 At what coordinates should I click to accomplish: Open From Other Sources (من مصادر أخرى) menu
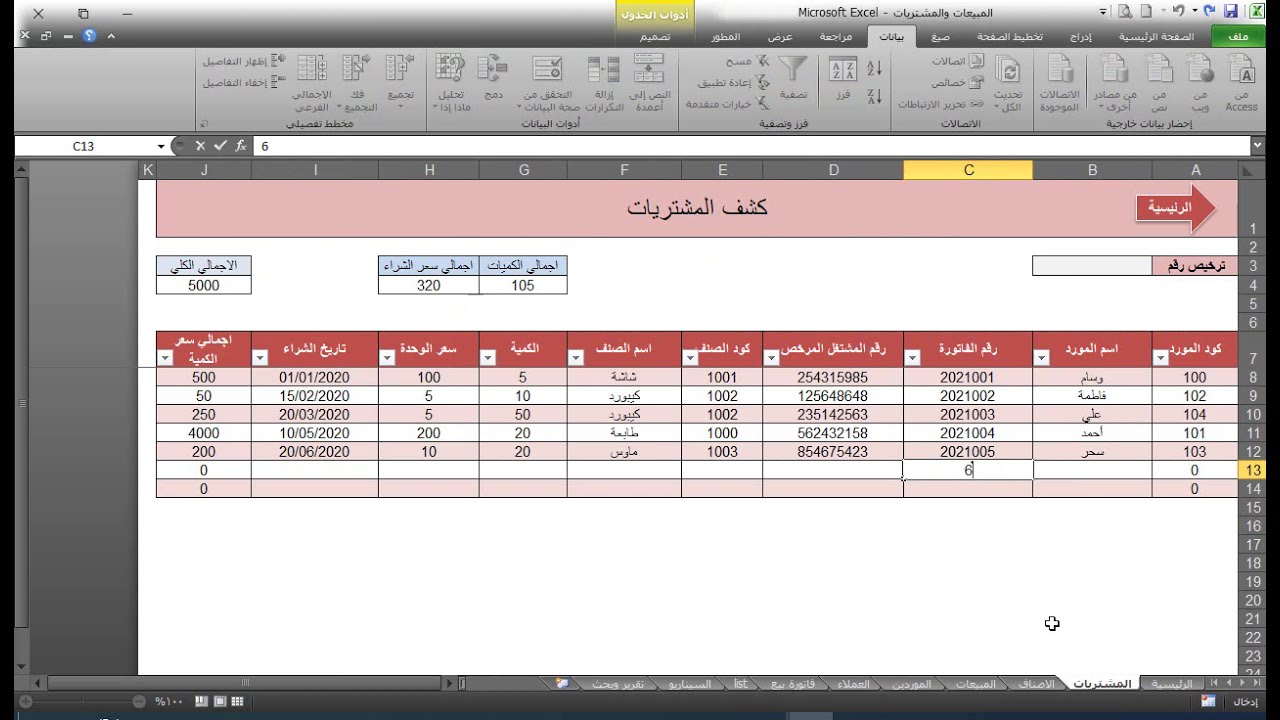(1116, 83)
